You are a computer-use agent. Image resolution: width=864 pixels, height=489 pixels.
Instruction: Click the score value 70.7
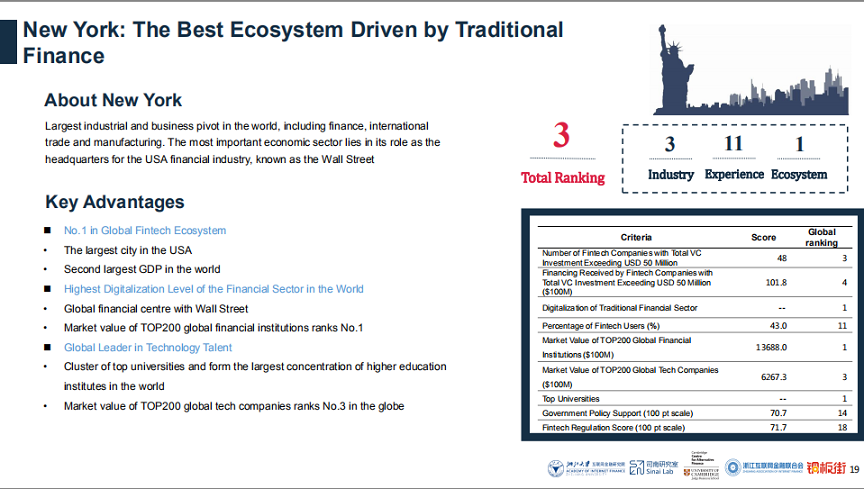pos(778,413)
